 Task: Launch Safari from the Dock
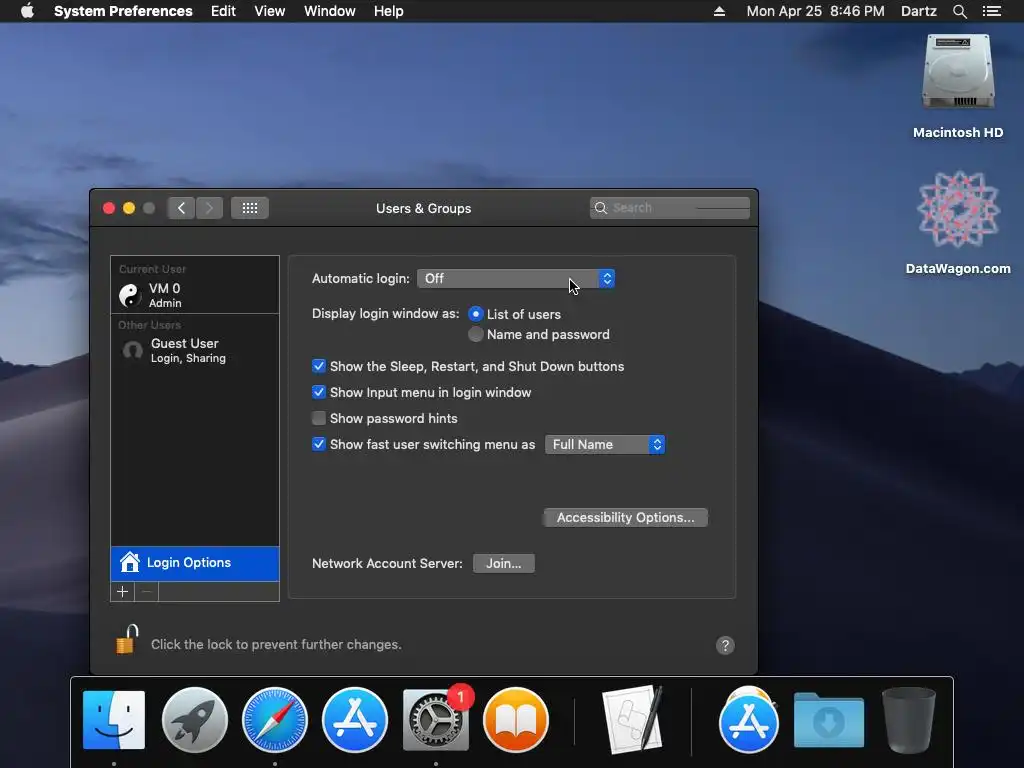[x=275, y=720]
